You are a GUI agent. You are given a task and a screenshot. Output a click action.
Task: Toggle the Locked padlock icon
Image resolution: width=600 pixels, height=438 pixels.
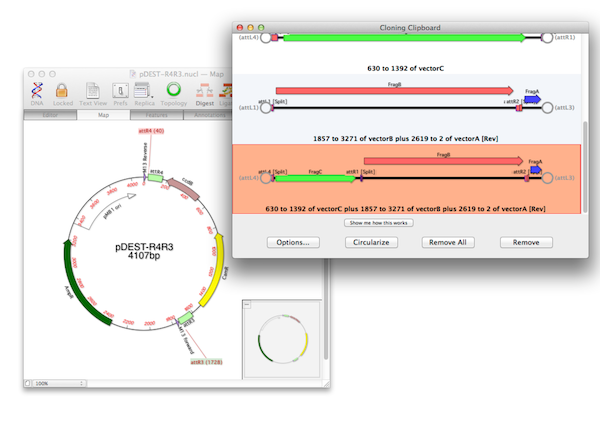pos(62,91)
